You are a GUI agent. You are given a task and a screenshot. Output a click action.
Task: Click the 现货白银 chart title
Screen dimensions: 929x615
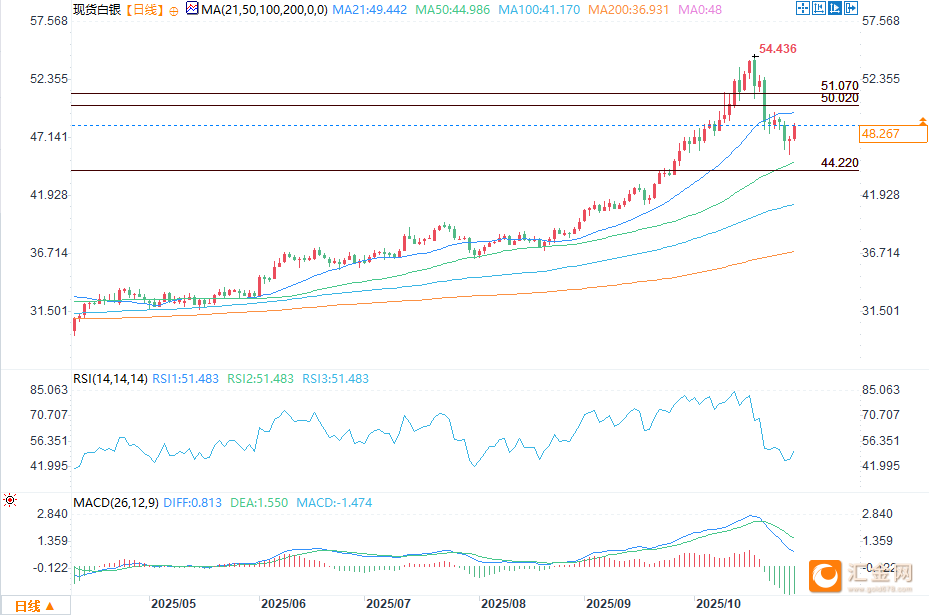click(x=97, y=9)
